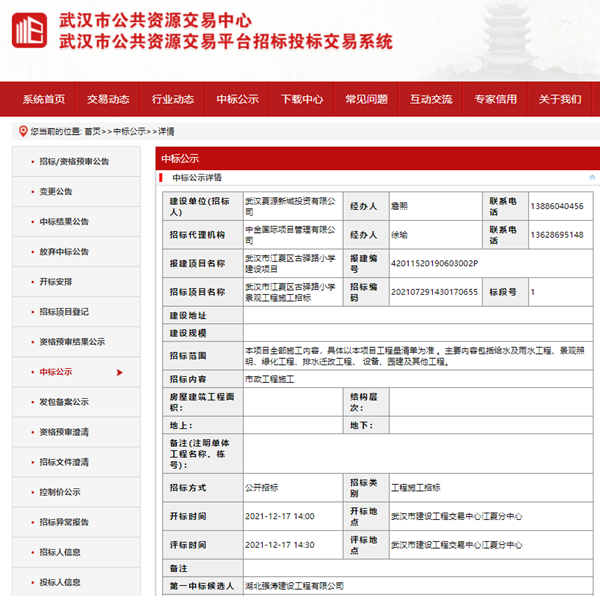Open 中标结果公告 in the sidebar

(x=77, y=222)
